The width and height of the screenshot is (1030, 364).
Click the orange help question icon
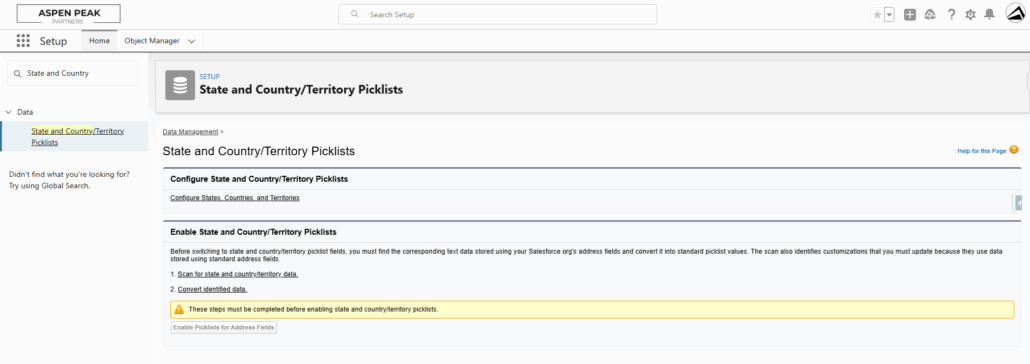click(1014, 150)
